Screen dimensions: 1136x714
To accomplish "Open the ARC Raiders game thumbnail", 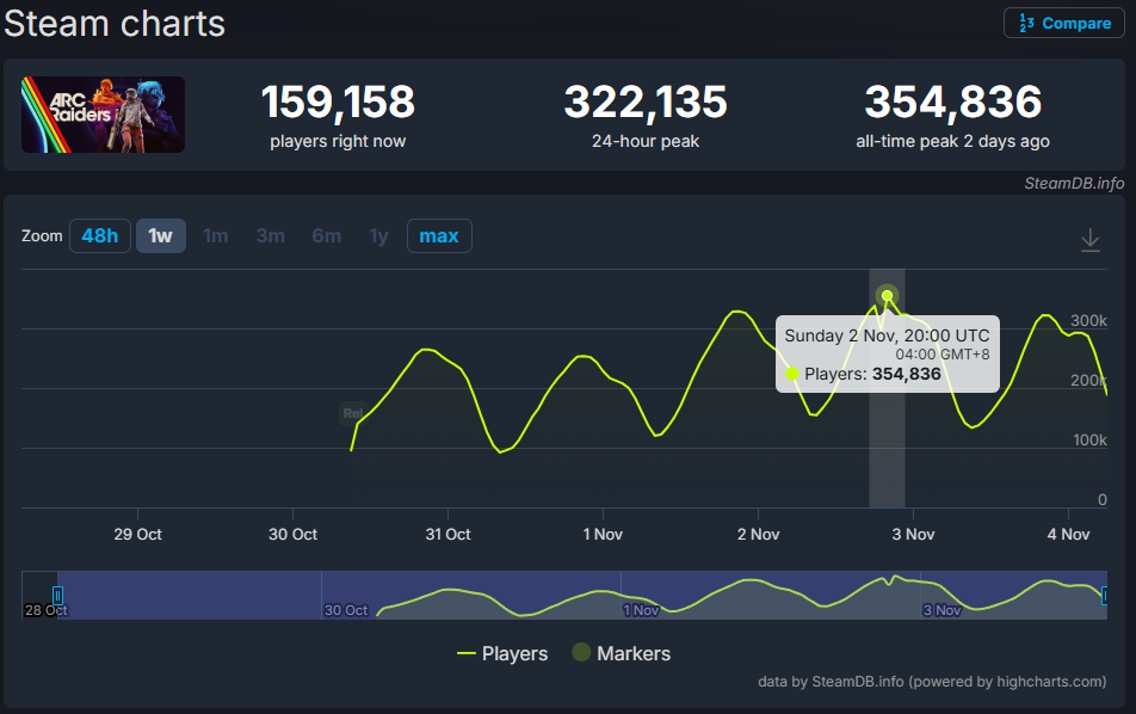I will (x=103, y=115).
